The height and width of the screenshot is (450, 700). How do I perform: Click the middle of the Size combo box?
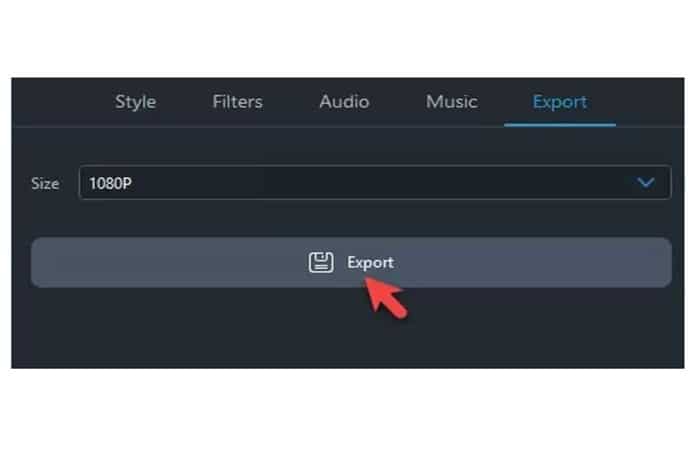tap(375, 183)
